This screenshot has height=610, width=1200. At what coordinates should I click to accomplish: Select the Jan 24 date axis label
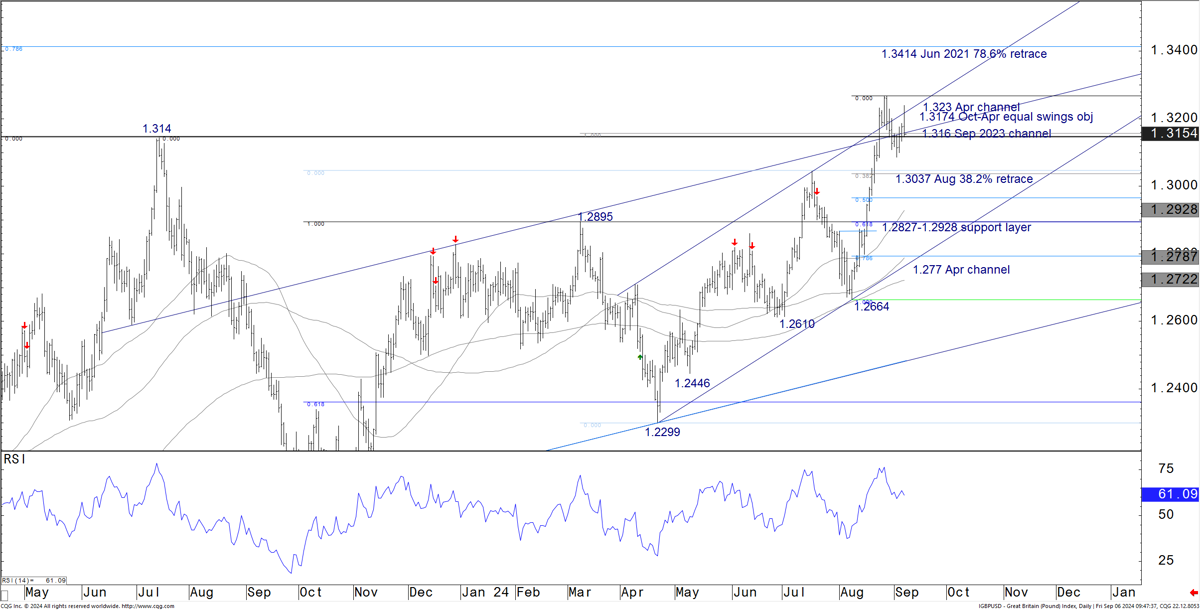(487, 592)
